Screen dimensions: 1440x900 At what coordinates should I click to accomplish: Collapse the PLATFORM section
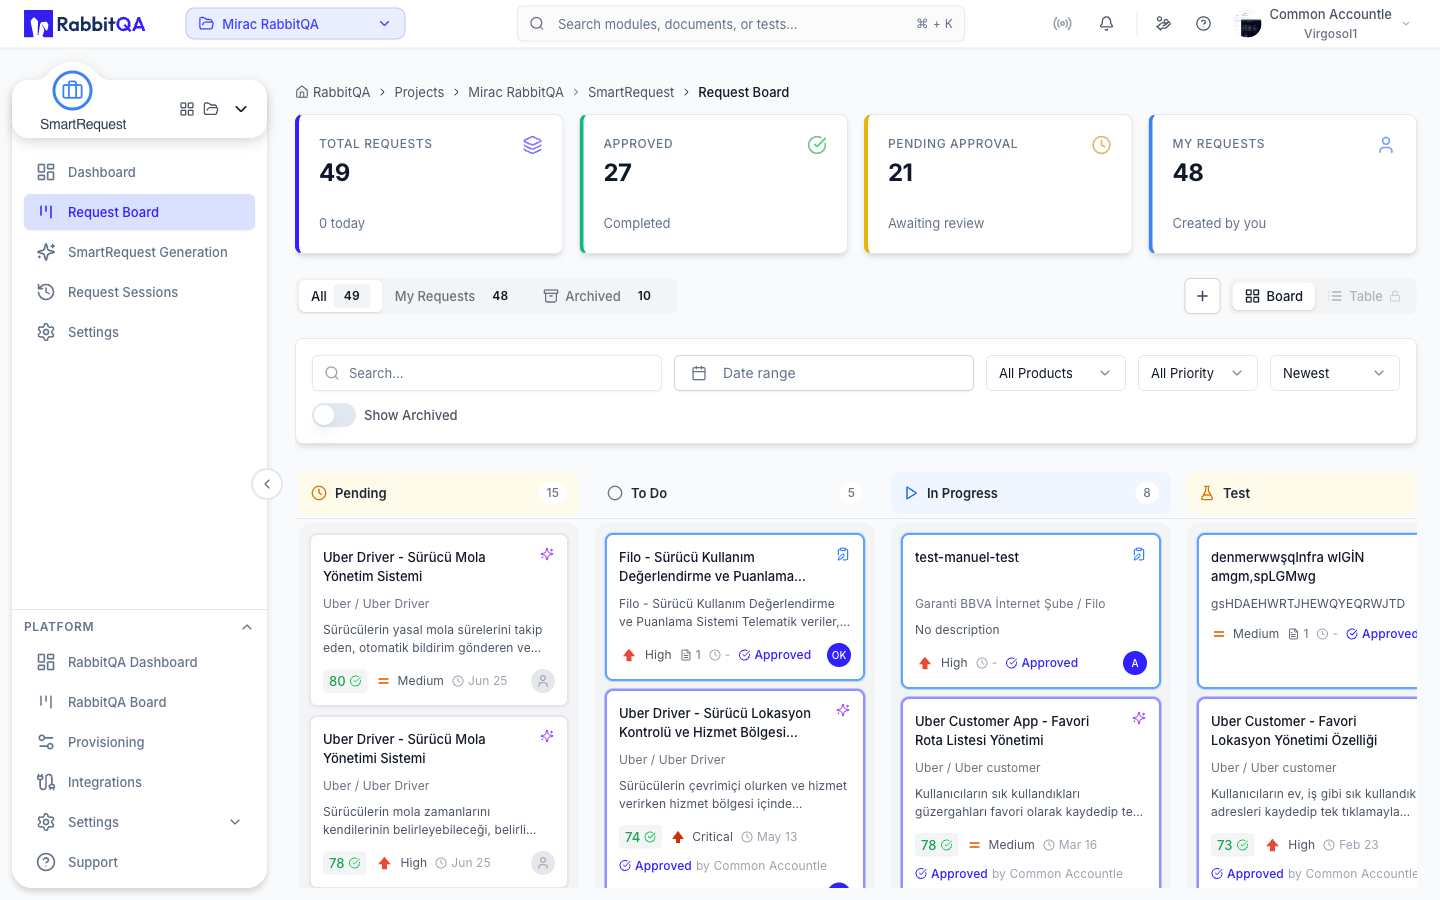click(247, 627)
